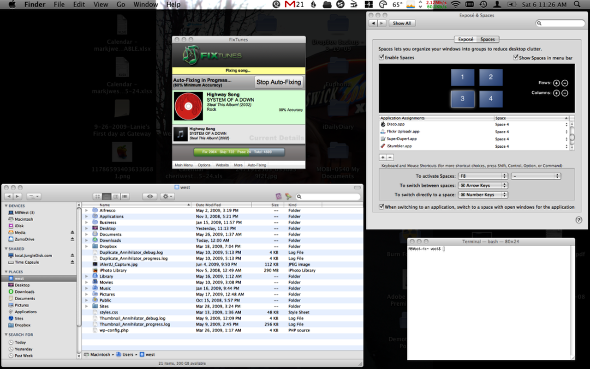Toggle the switch-to-space-with-open-windows checkbox
Viewport: 590px width, 369px height.
(x=381, y=207)
